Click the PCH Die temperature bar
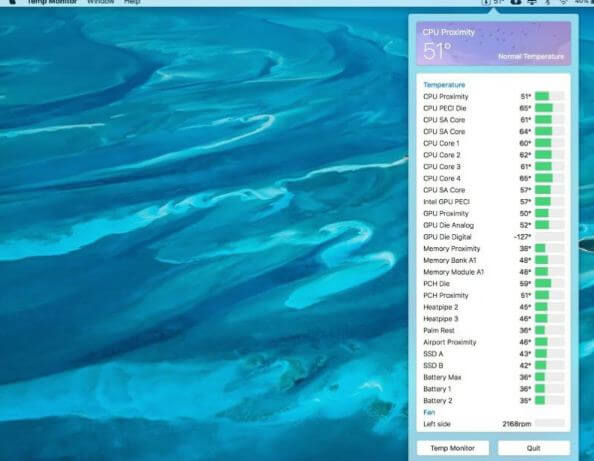Image resolution: width=594 pixels, height=461 pixels. 549,283
